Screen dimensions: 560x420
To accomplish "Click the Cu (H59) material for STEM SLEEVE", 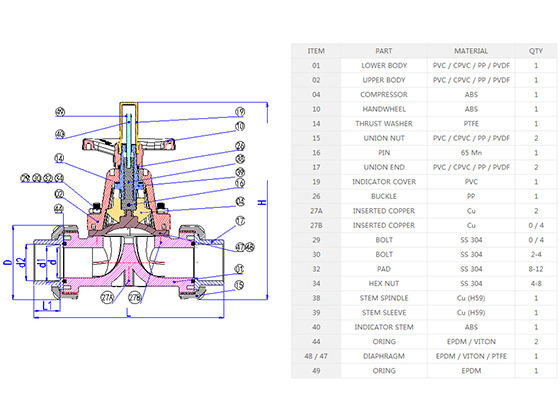I will [471, 312].
